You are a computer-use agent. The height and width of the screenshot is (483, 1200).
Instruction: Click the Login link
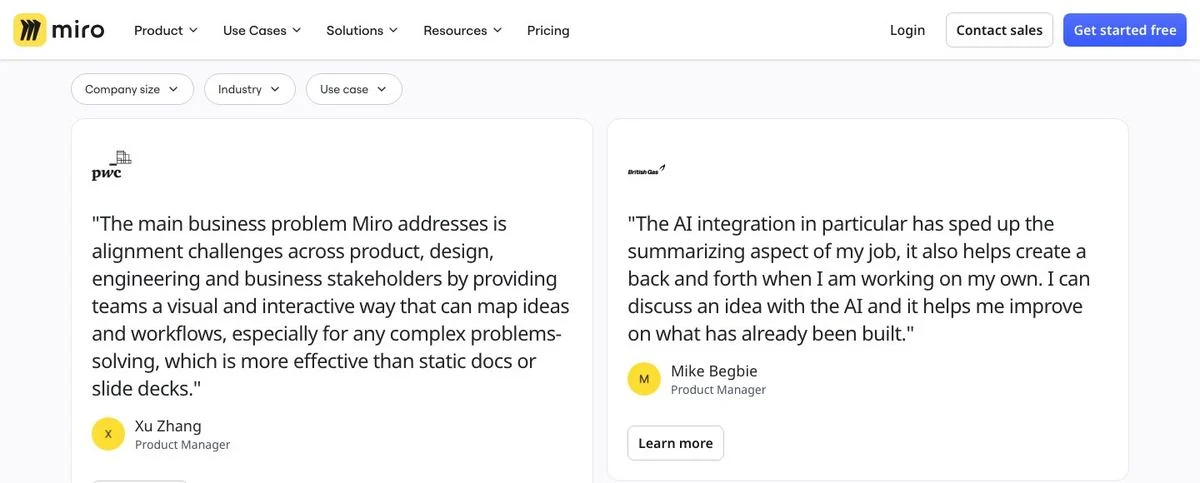tap(907, 30)
